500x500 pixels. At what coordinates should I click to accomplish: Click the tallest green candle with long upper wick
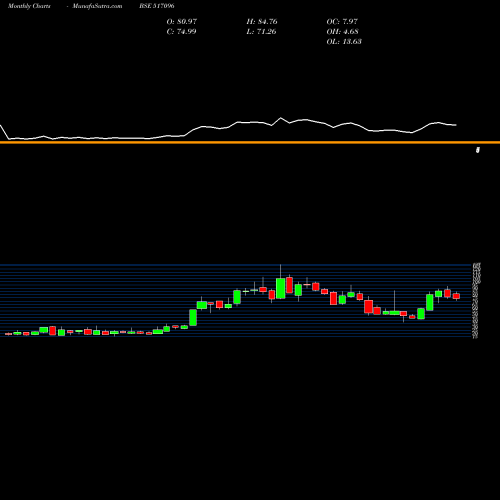click(x=281, y=288)
